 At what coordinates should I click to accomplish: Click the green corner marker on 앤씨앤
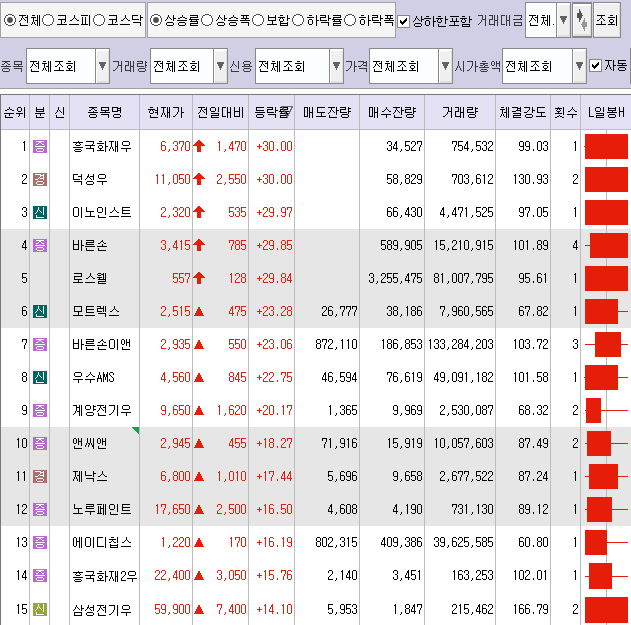pos(136,431)
